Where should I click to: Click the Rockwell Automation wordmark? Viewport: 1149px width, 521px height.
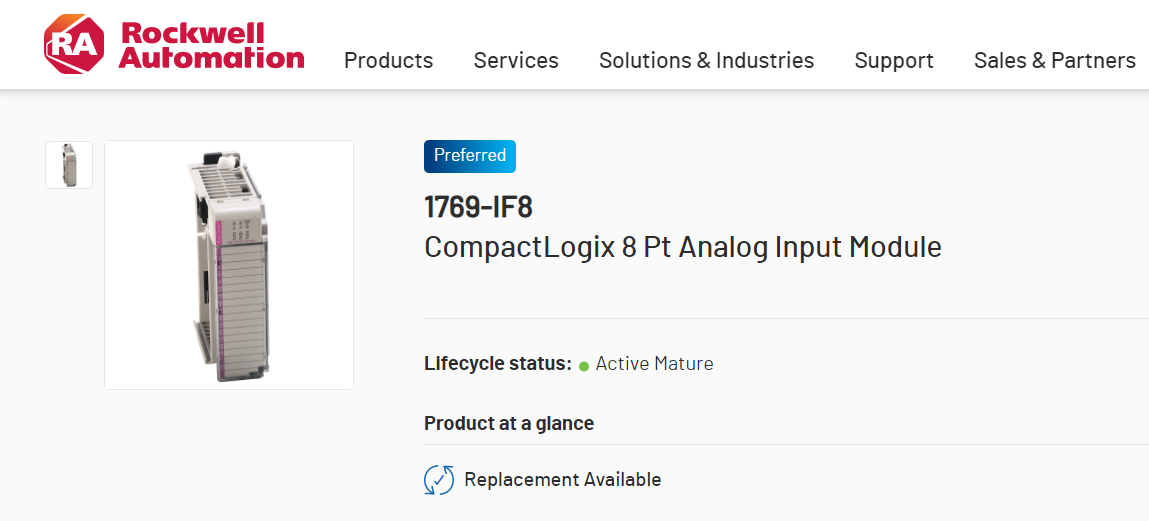point(211,45)
